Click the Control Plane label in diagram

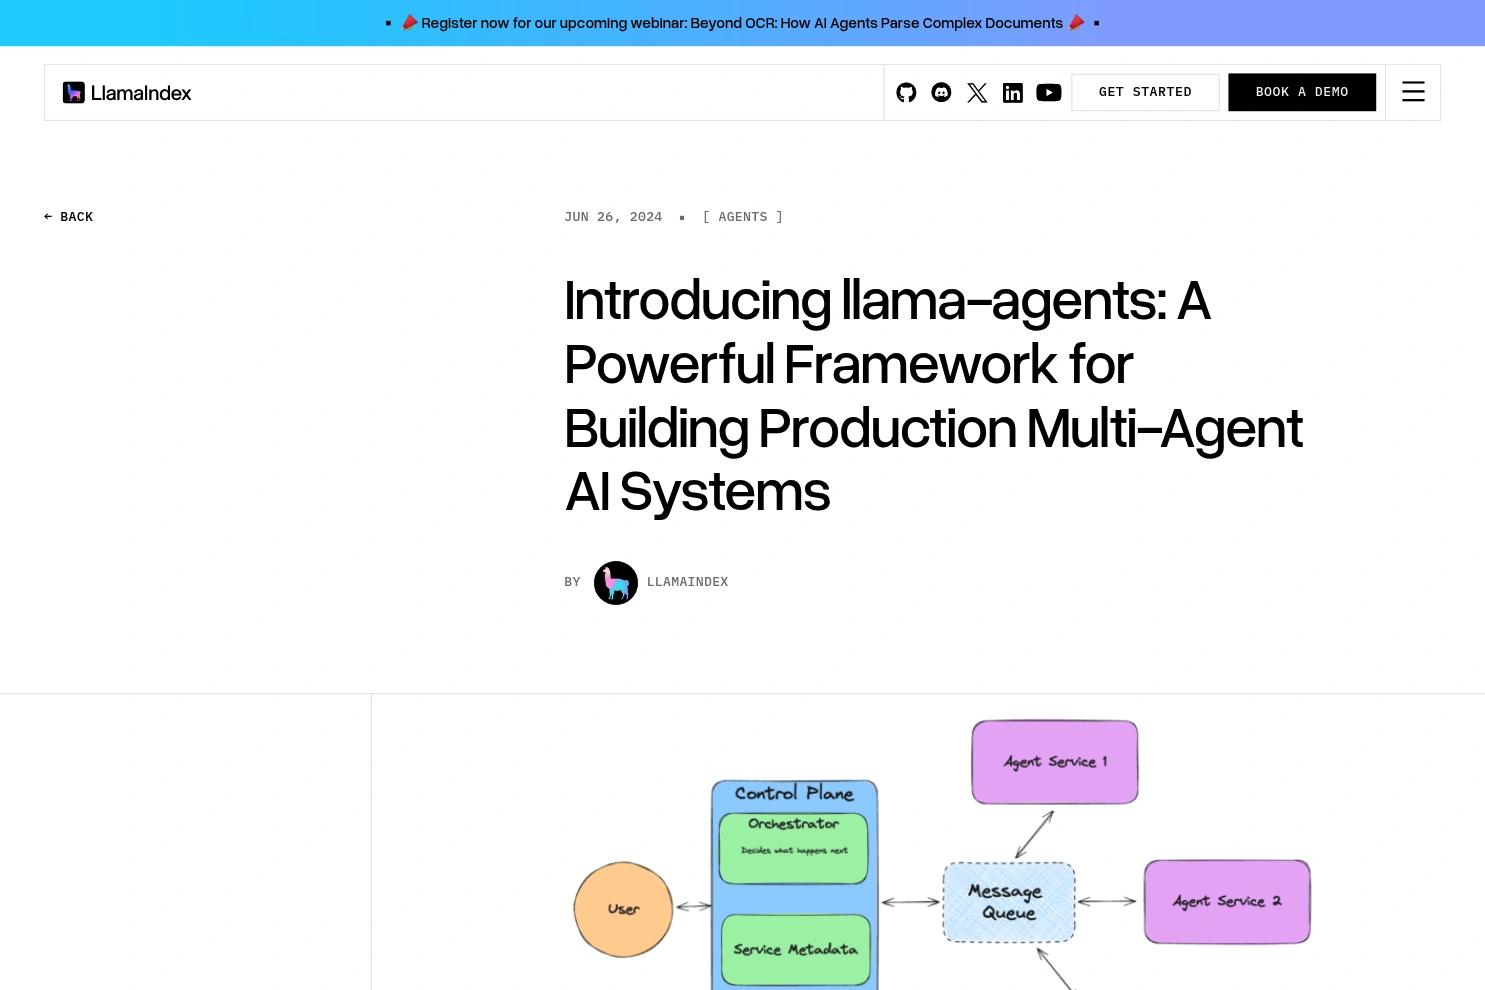(794, 793)
